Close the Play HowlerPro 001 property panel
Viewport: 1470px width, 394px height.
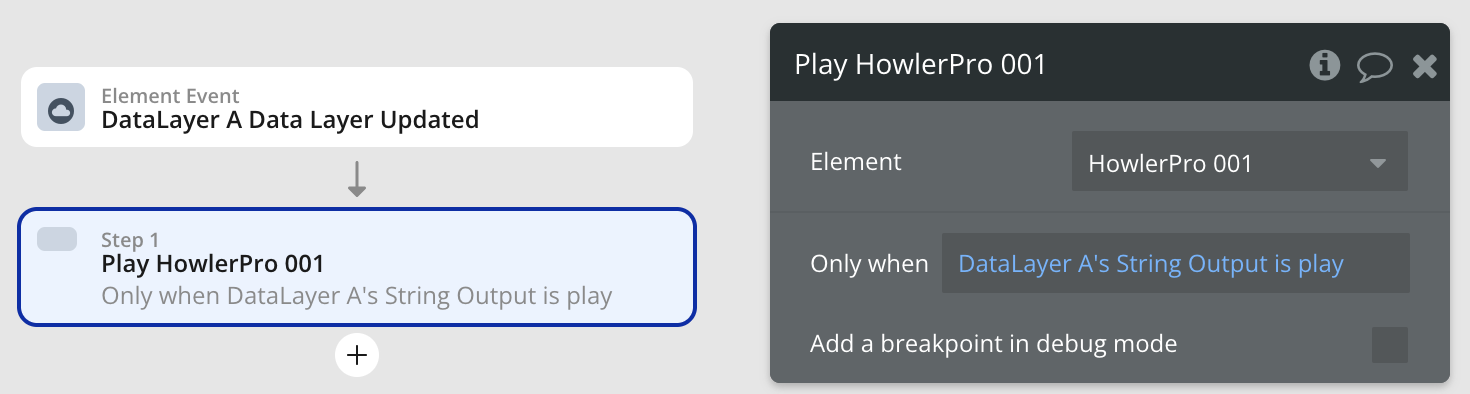pyautogui.click(x=1424, y=67)
